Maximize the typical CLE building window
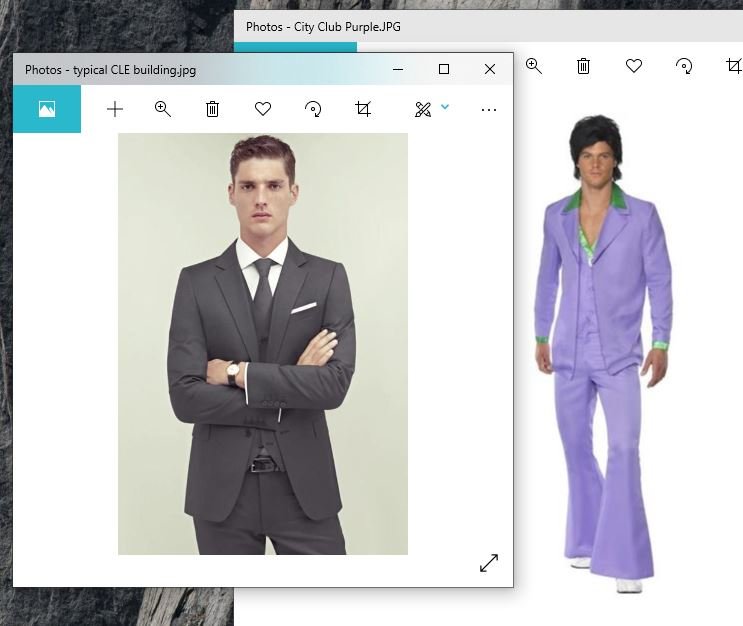 coord(444,69)
